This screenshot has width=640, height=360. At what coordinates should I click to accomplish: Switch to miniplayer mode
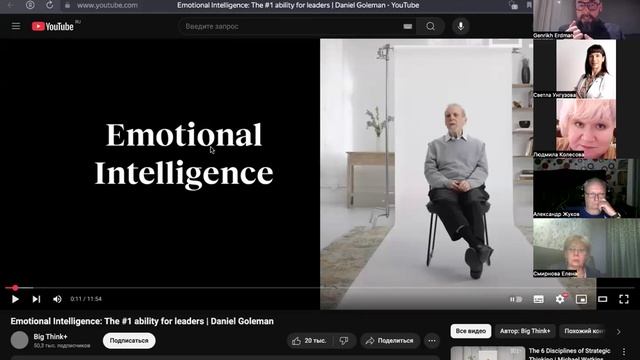coord(581,299)
